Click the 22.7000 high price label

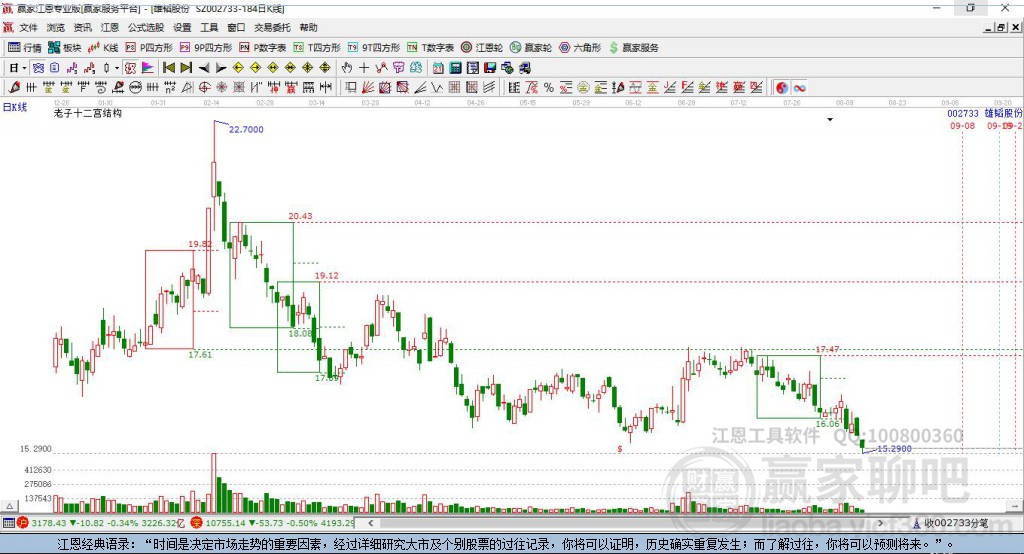[x=246, y=129]
